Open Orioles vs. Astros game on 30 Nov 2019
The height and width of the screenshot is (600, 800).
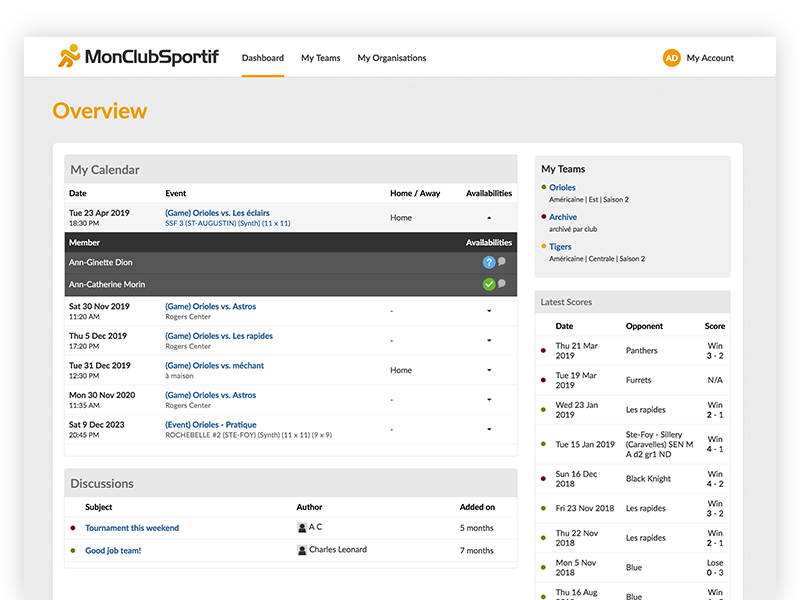pos(210,306)
